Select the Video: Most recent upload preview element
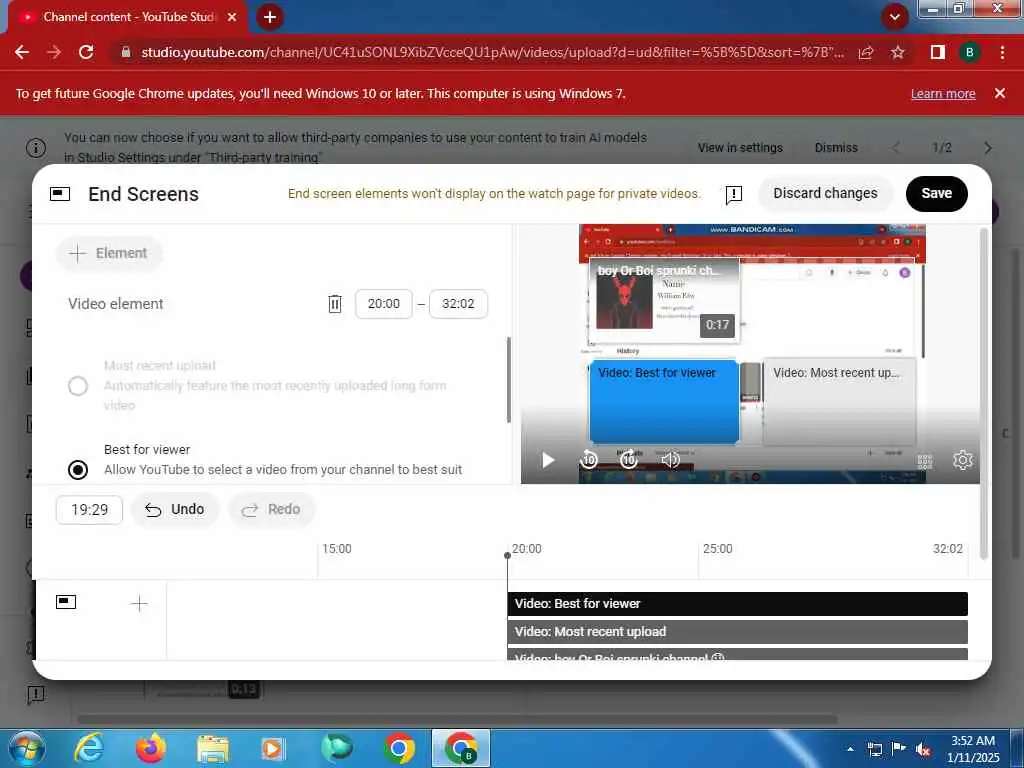Viewport: 1024px width, 768px height. coord(839,401)
